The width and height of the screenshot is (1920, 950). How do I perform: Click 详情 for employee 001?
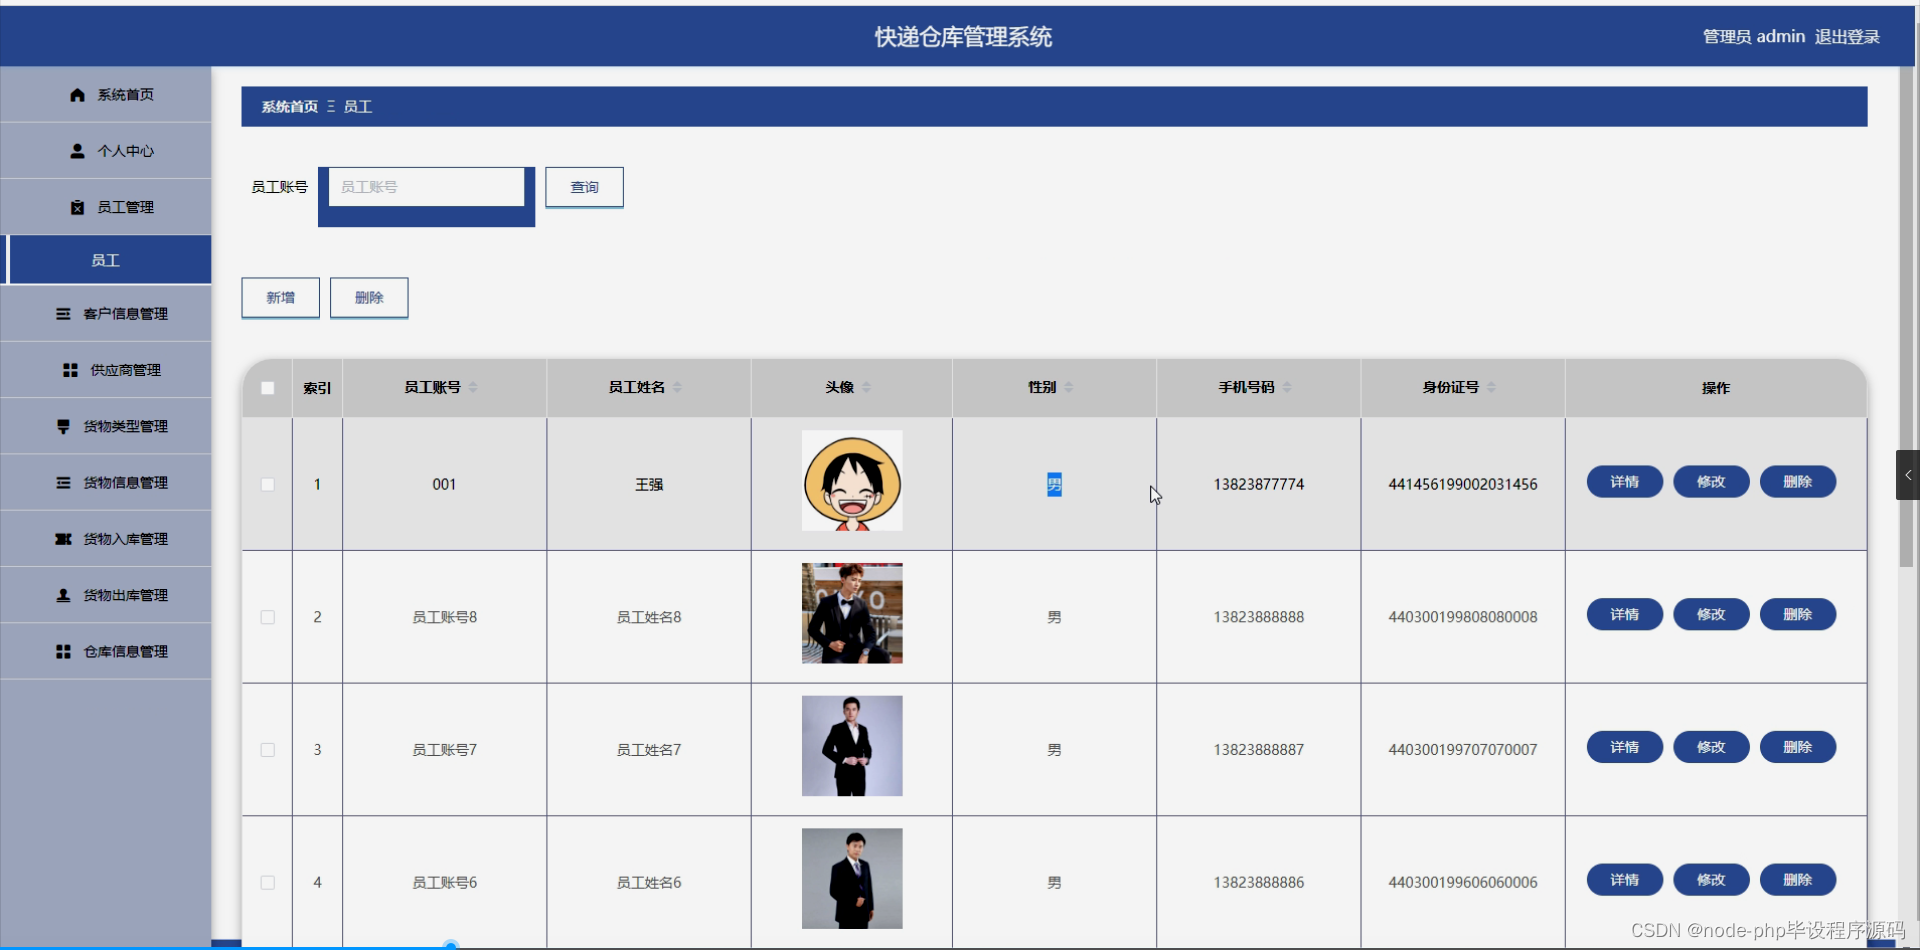tap(1624, 481)
